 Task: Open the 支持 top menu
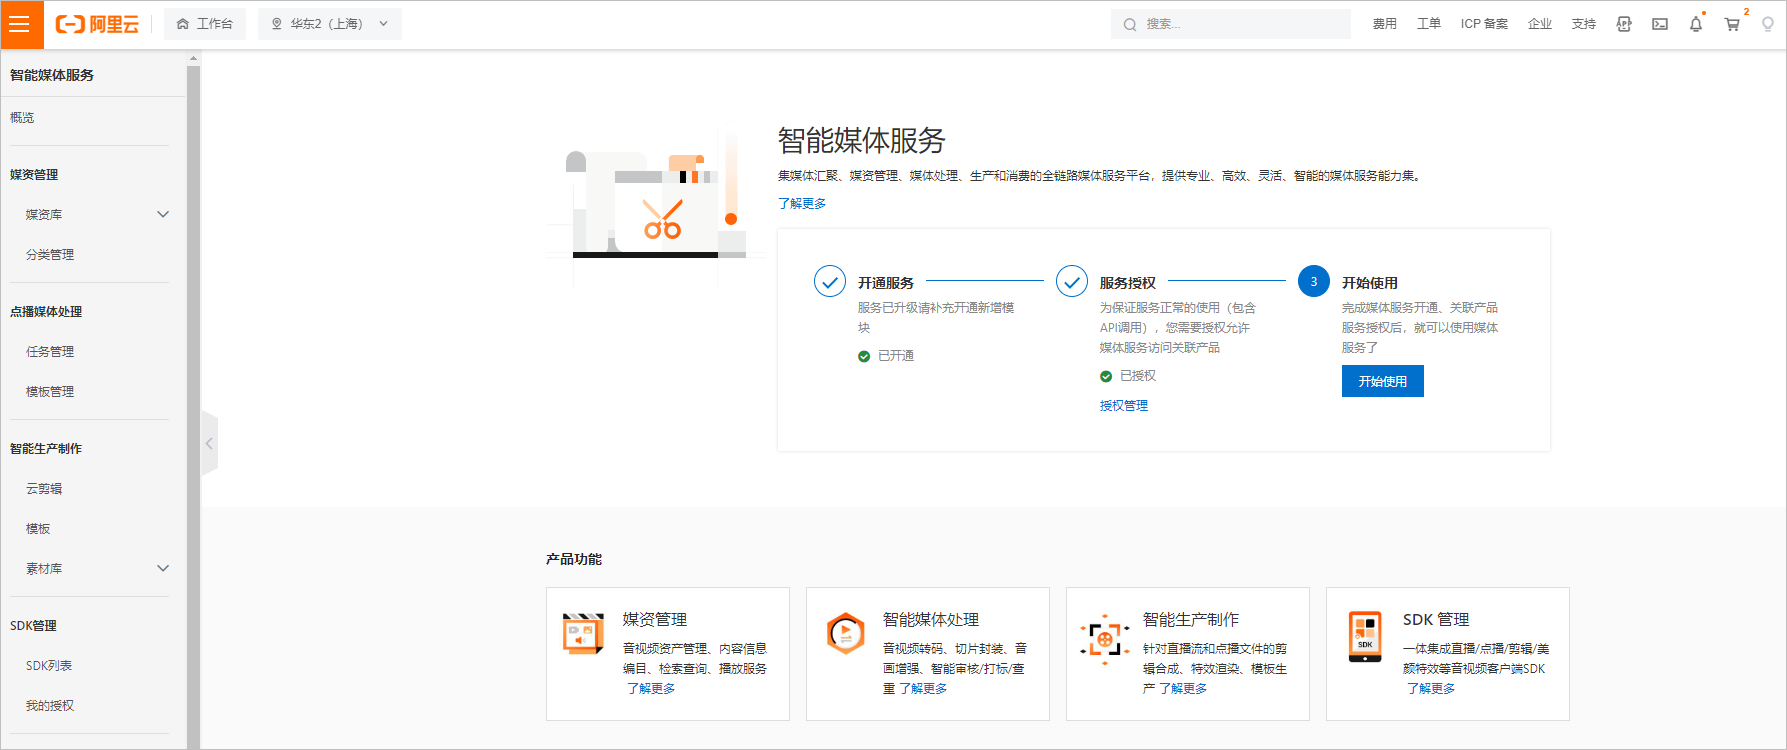pyautogui.click(x=1584, y=24)
